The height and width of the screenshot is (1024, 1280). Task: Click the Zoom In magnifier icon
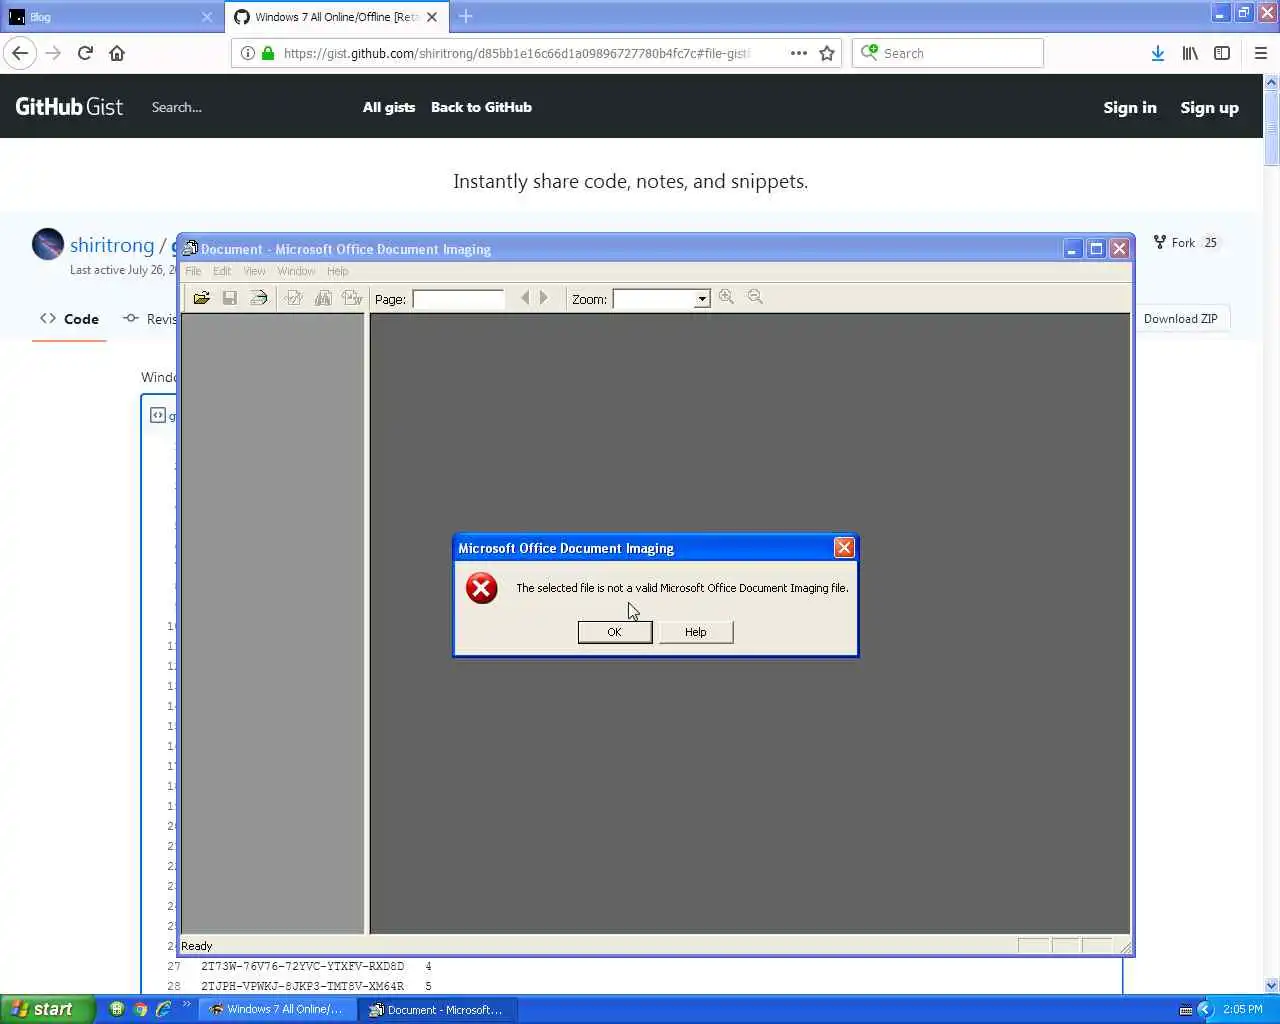727,297
